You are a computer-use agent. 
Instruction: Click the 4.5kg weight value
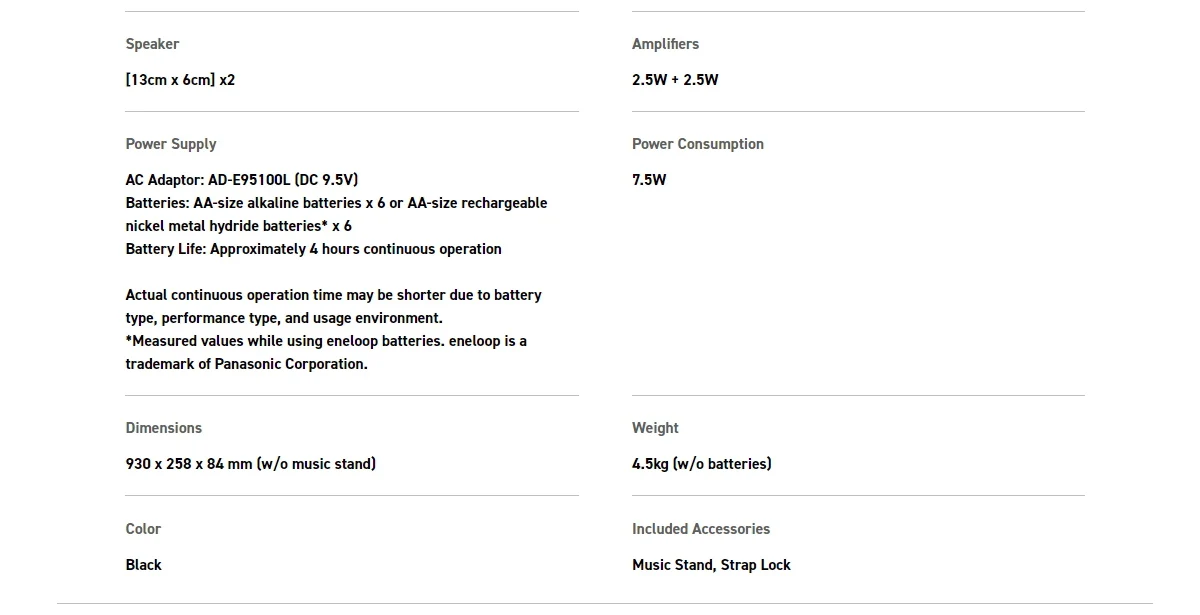(x=701, y=464)
